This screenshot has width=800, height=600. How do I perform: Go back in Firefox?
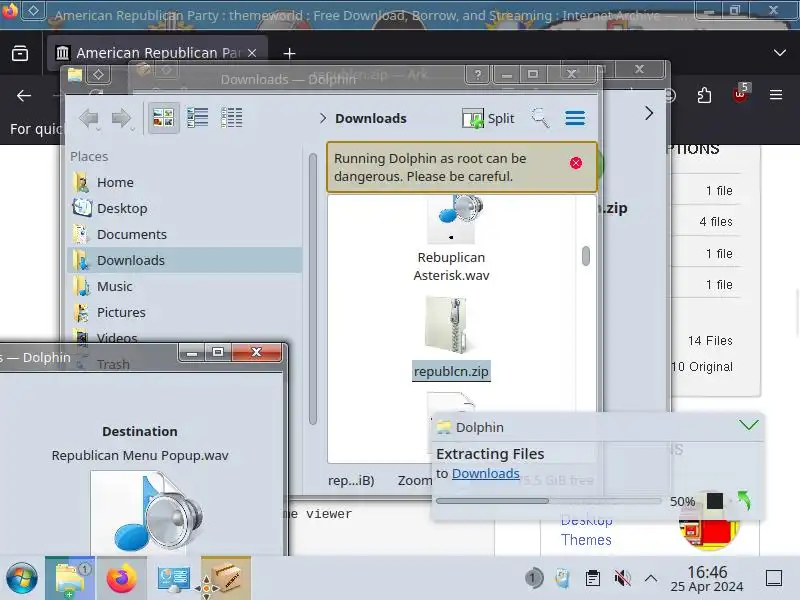pos(23,95)
